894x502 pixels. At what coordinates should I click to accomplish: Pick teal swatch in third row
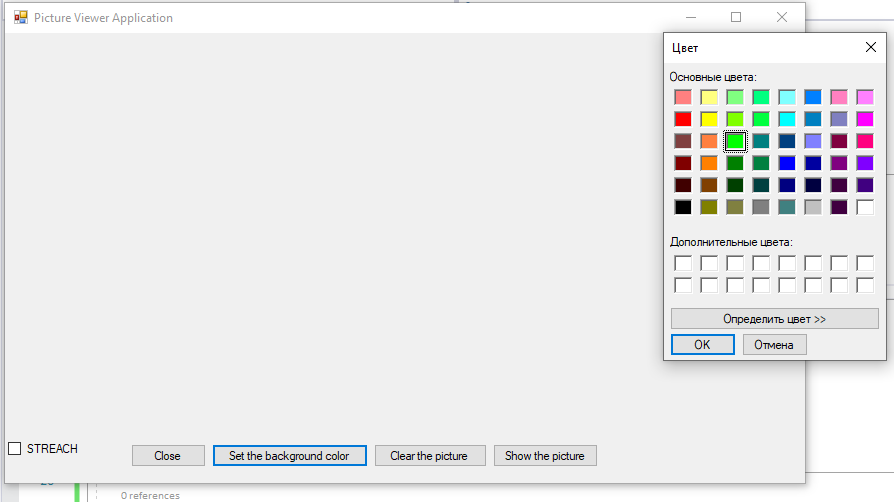[761, 141]
